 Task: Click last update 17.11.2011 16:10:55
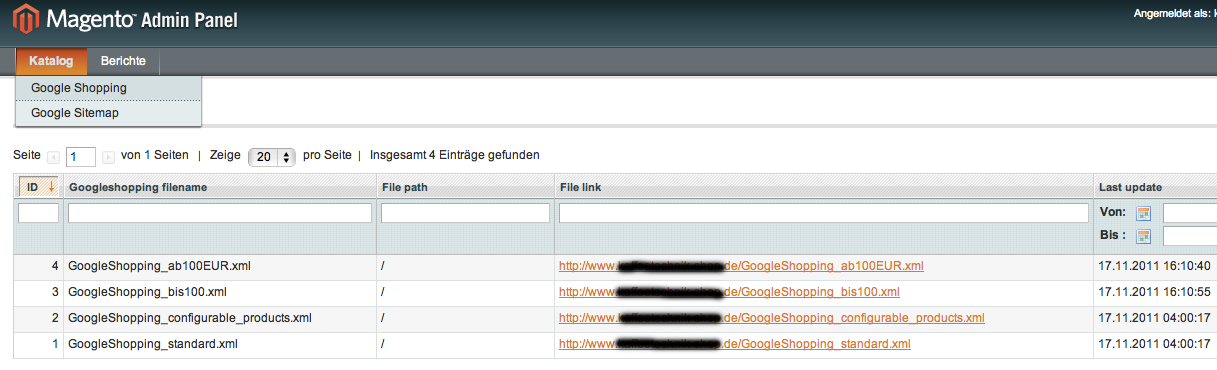(1154, 292)
